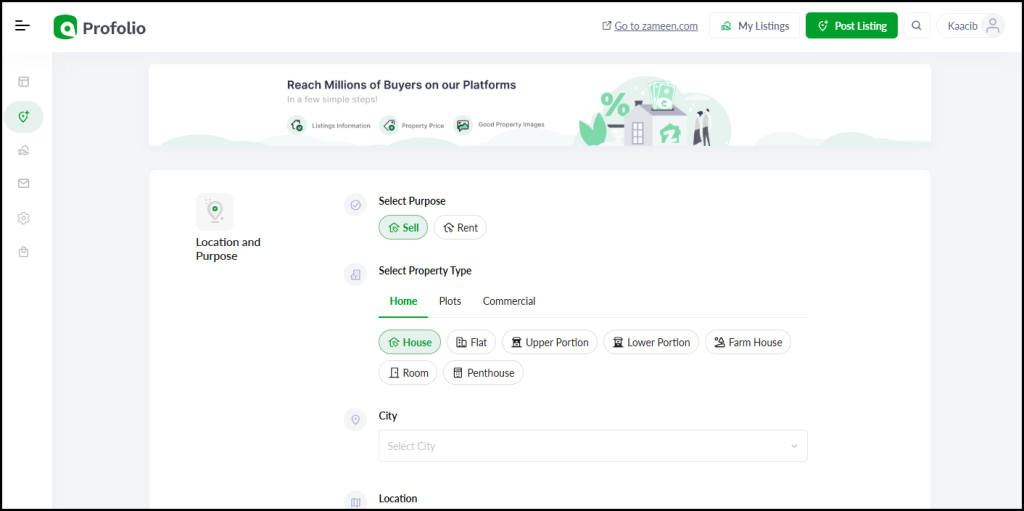The width and height of the screenshot is (1024, 511).
Task: Select the post listing pin icon in sidebar
Action: 24,117
